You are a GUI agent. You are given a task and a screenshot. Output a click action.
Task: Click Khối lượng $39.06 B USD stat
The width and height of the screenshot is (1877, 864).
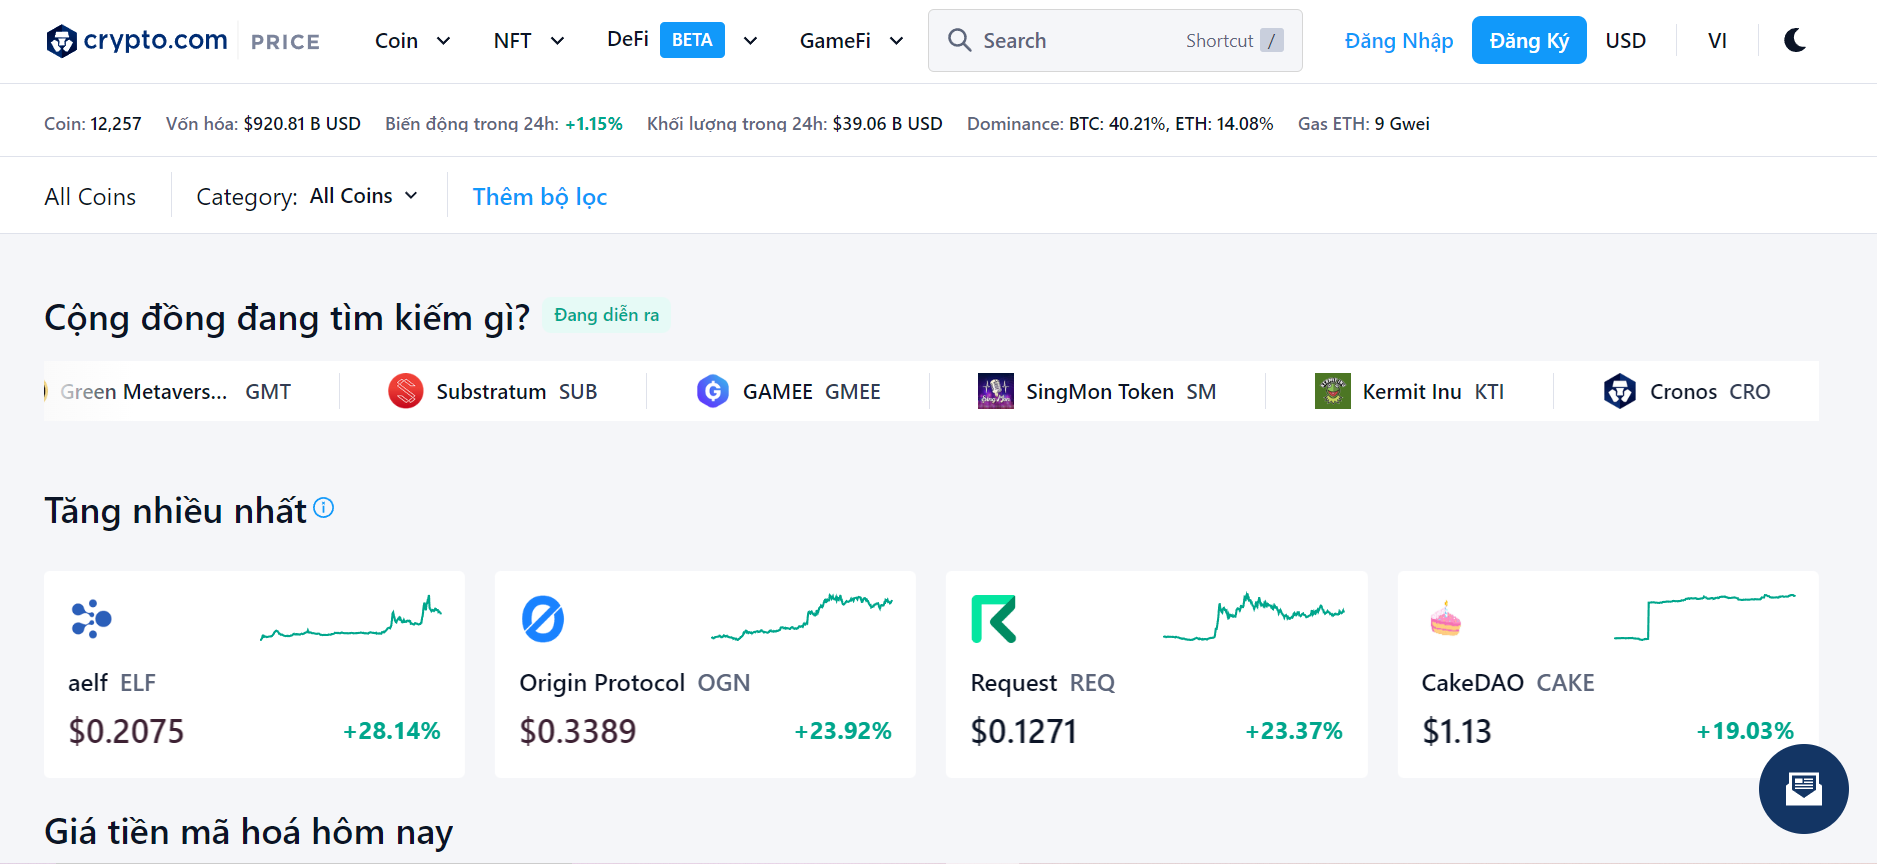[x=795, y=124]
